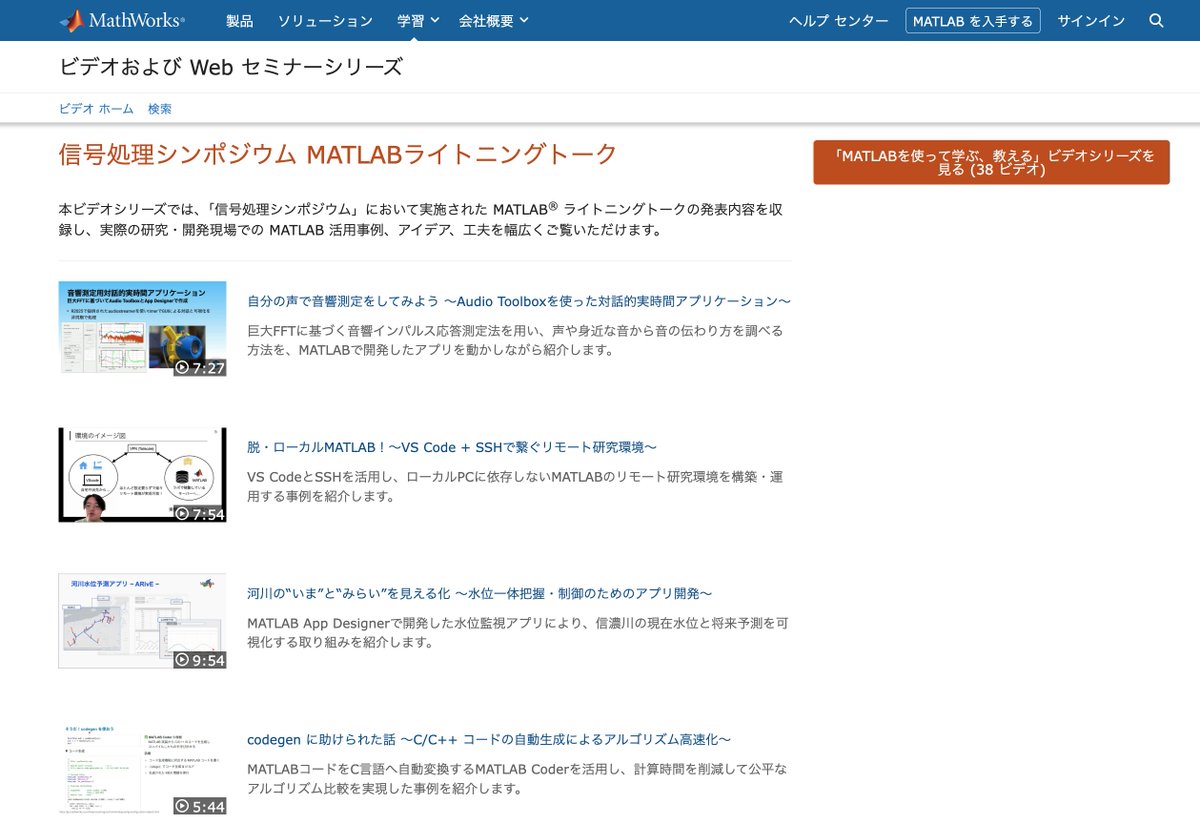Play the 7:27 duration badge video
Image resolution: width=1200 pixels, height=824 pixels.
[199, 367]
